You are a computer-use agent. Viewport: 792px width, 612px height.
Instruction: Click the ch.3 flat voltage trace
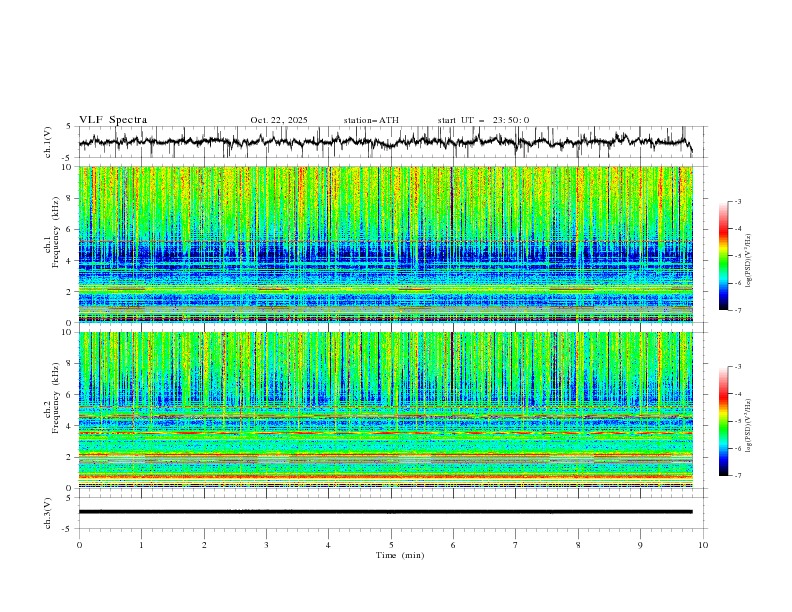coord(385,512)
